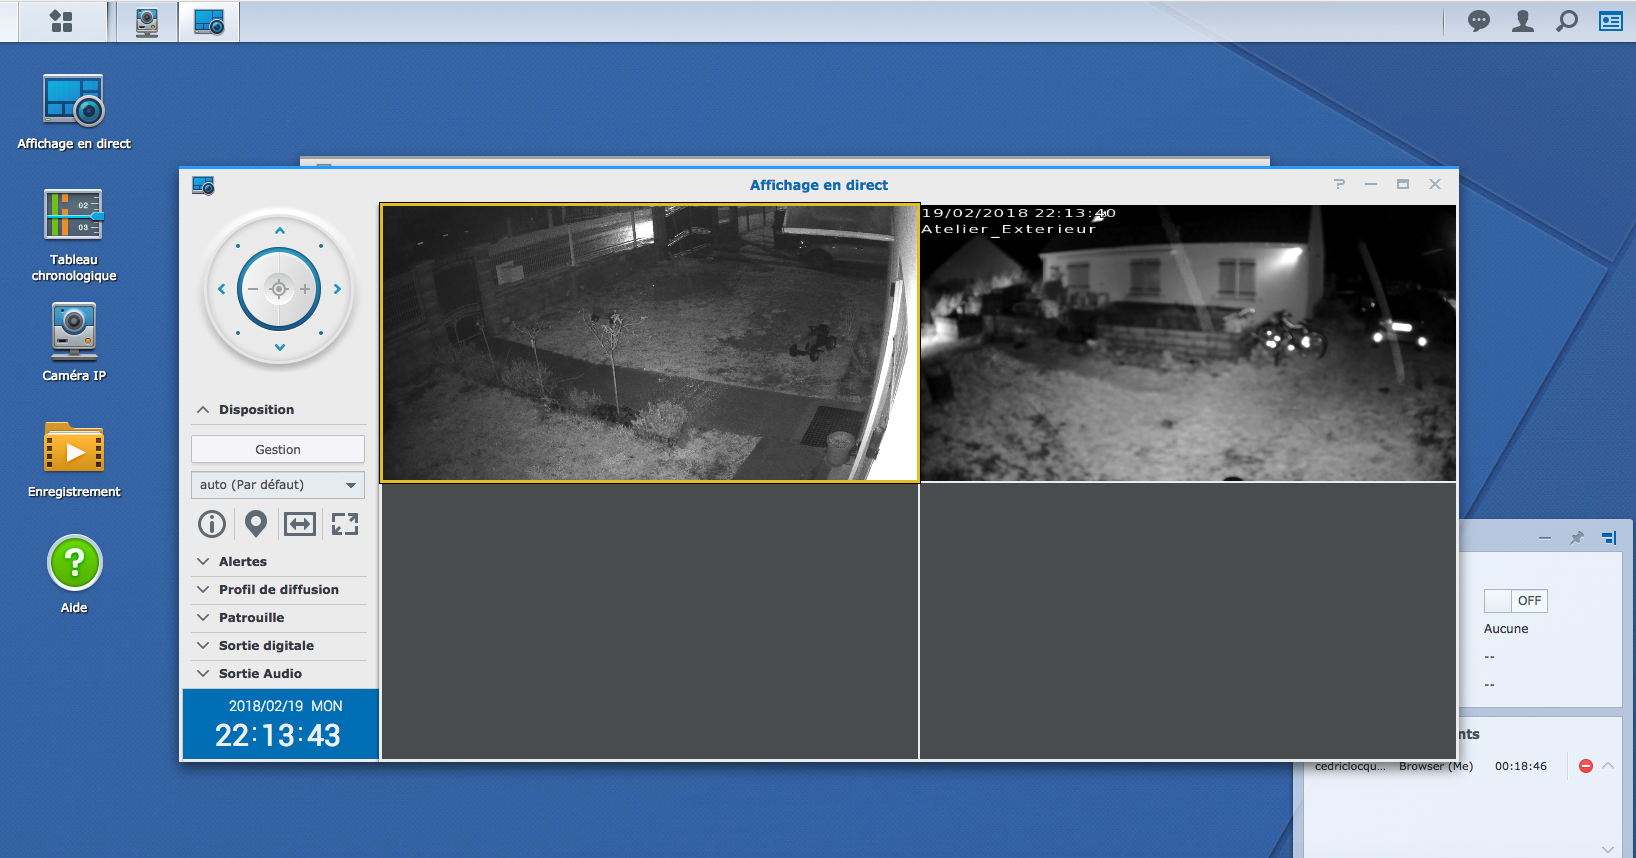Click PTZ home center button
Image resolution: width=1636 pixels, height=858 pixels.
(x=279, y=289)
